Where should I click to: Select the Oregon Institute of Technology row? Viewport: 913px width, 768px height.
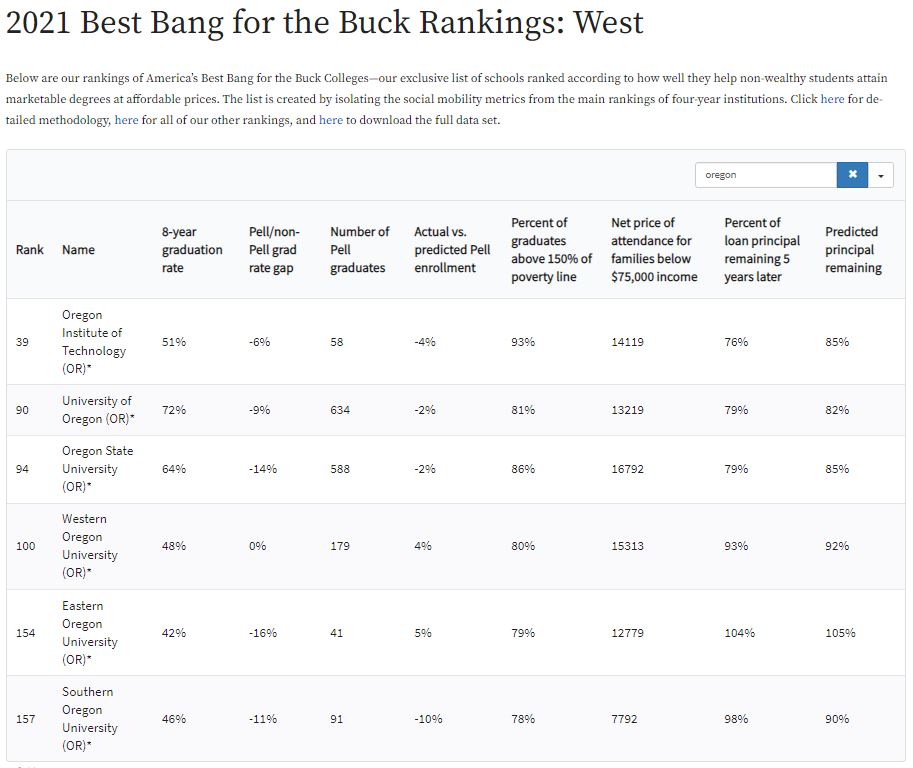(93, 342)
